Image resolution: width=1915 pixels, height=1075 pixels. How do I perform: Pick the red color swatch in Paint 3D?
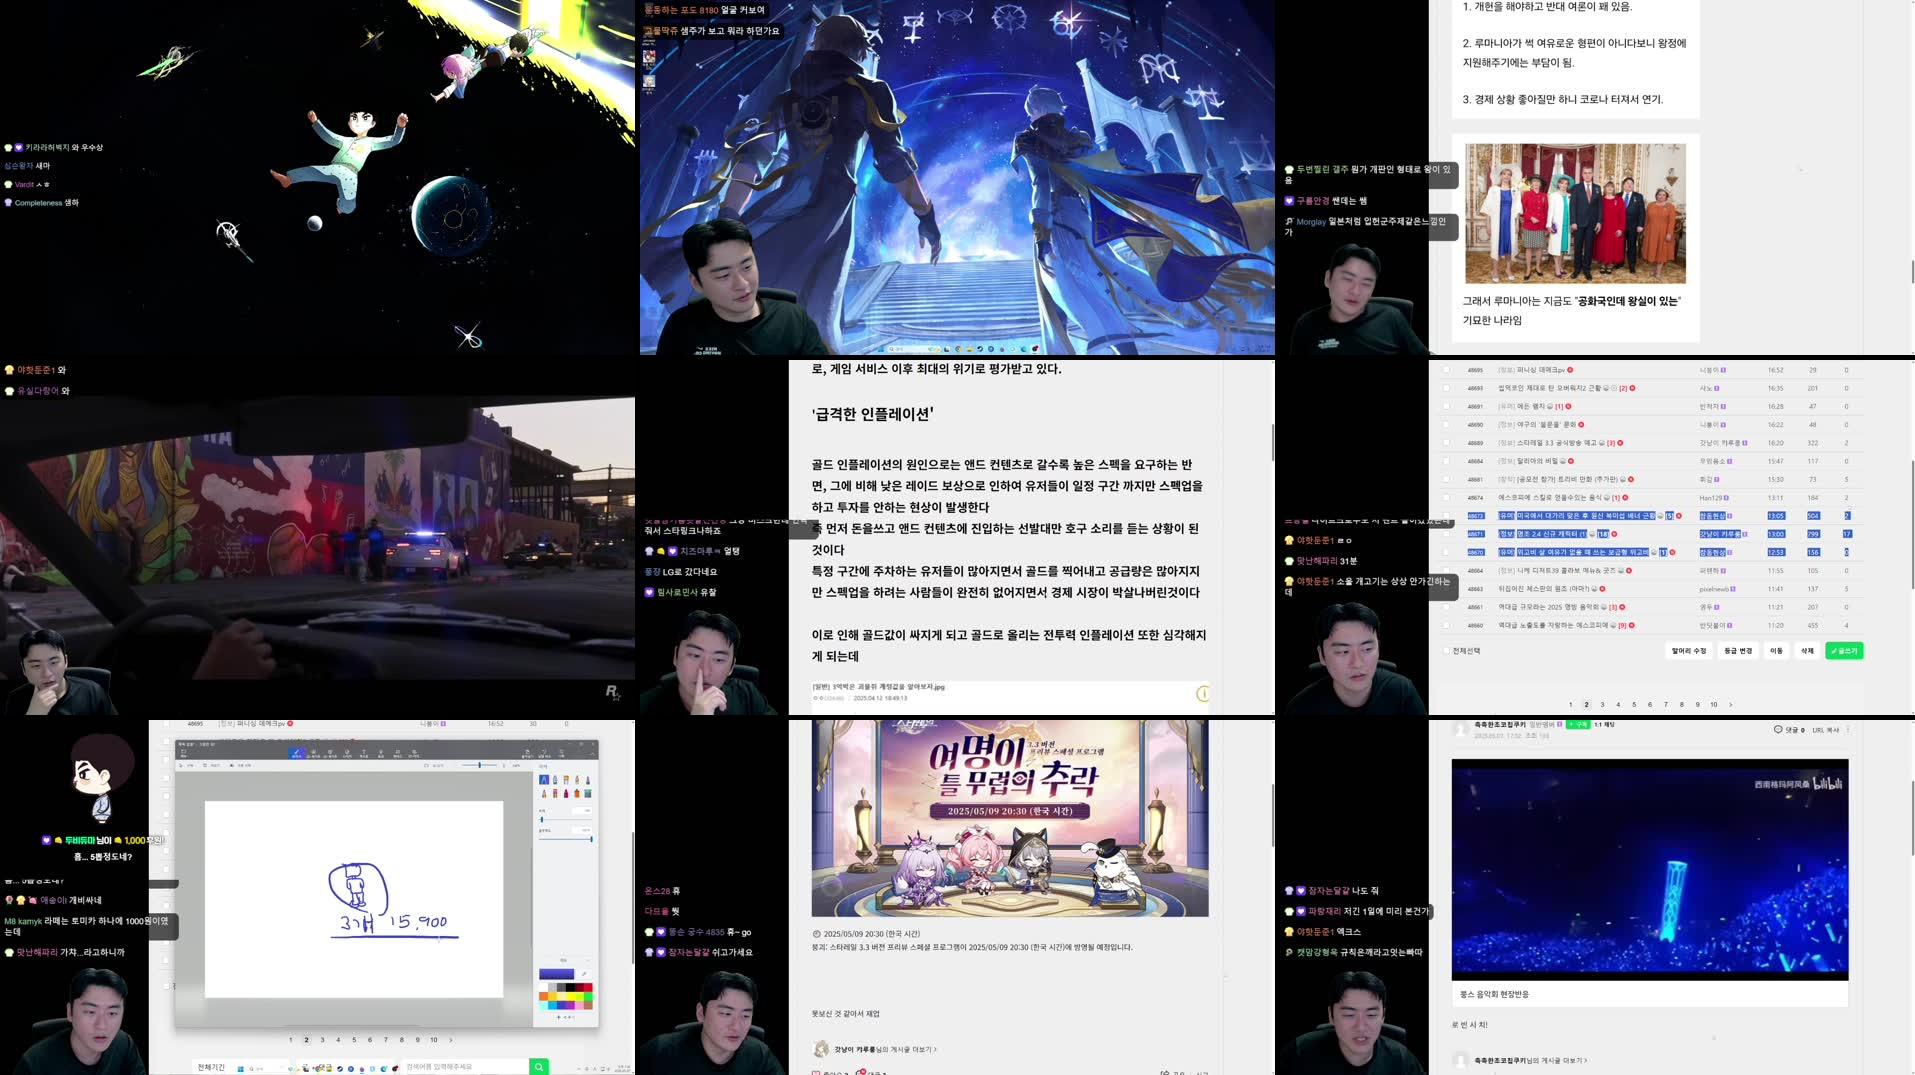click(x=588, y=987)
